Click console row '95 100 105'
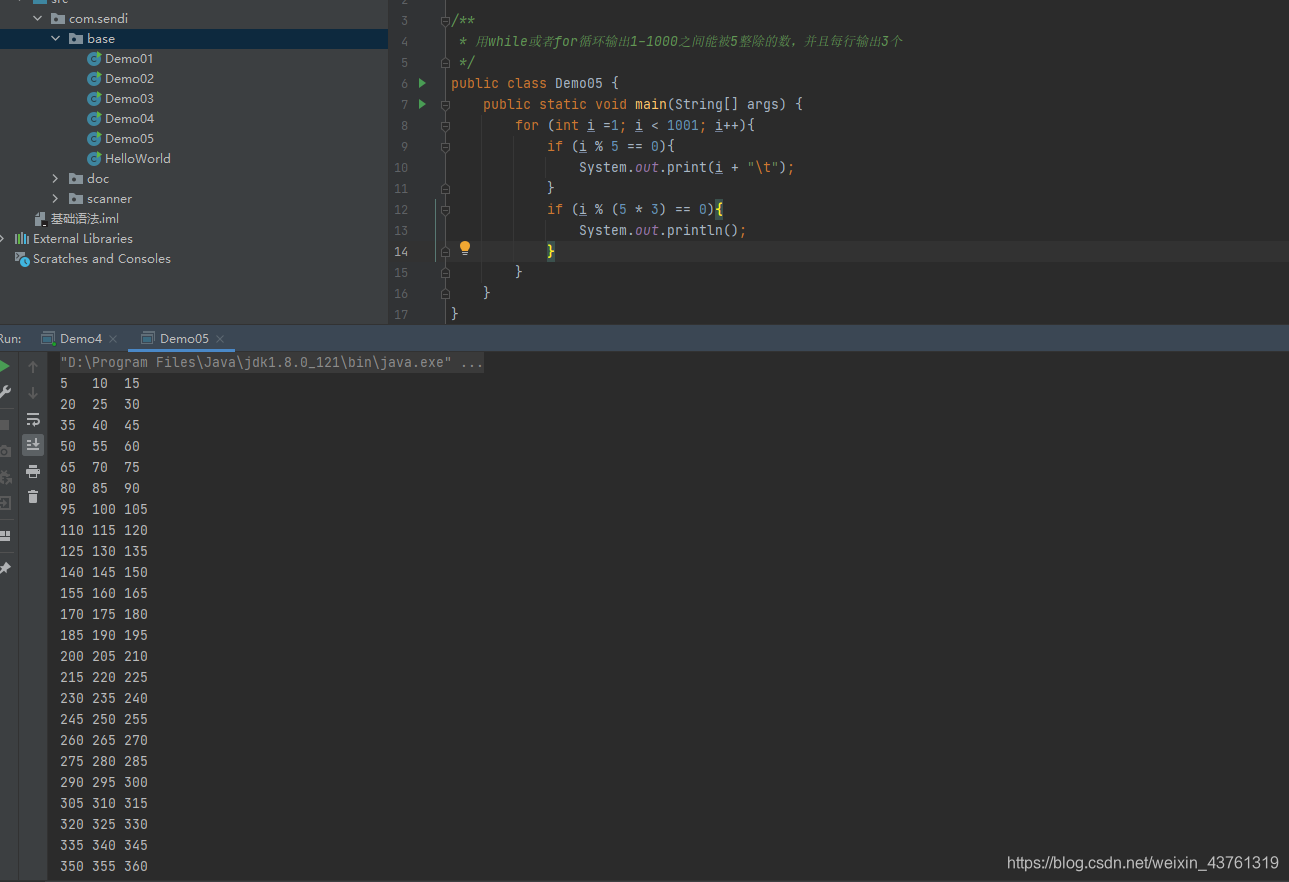This screenshot has height=882, width=1289. click(104, 510)
